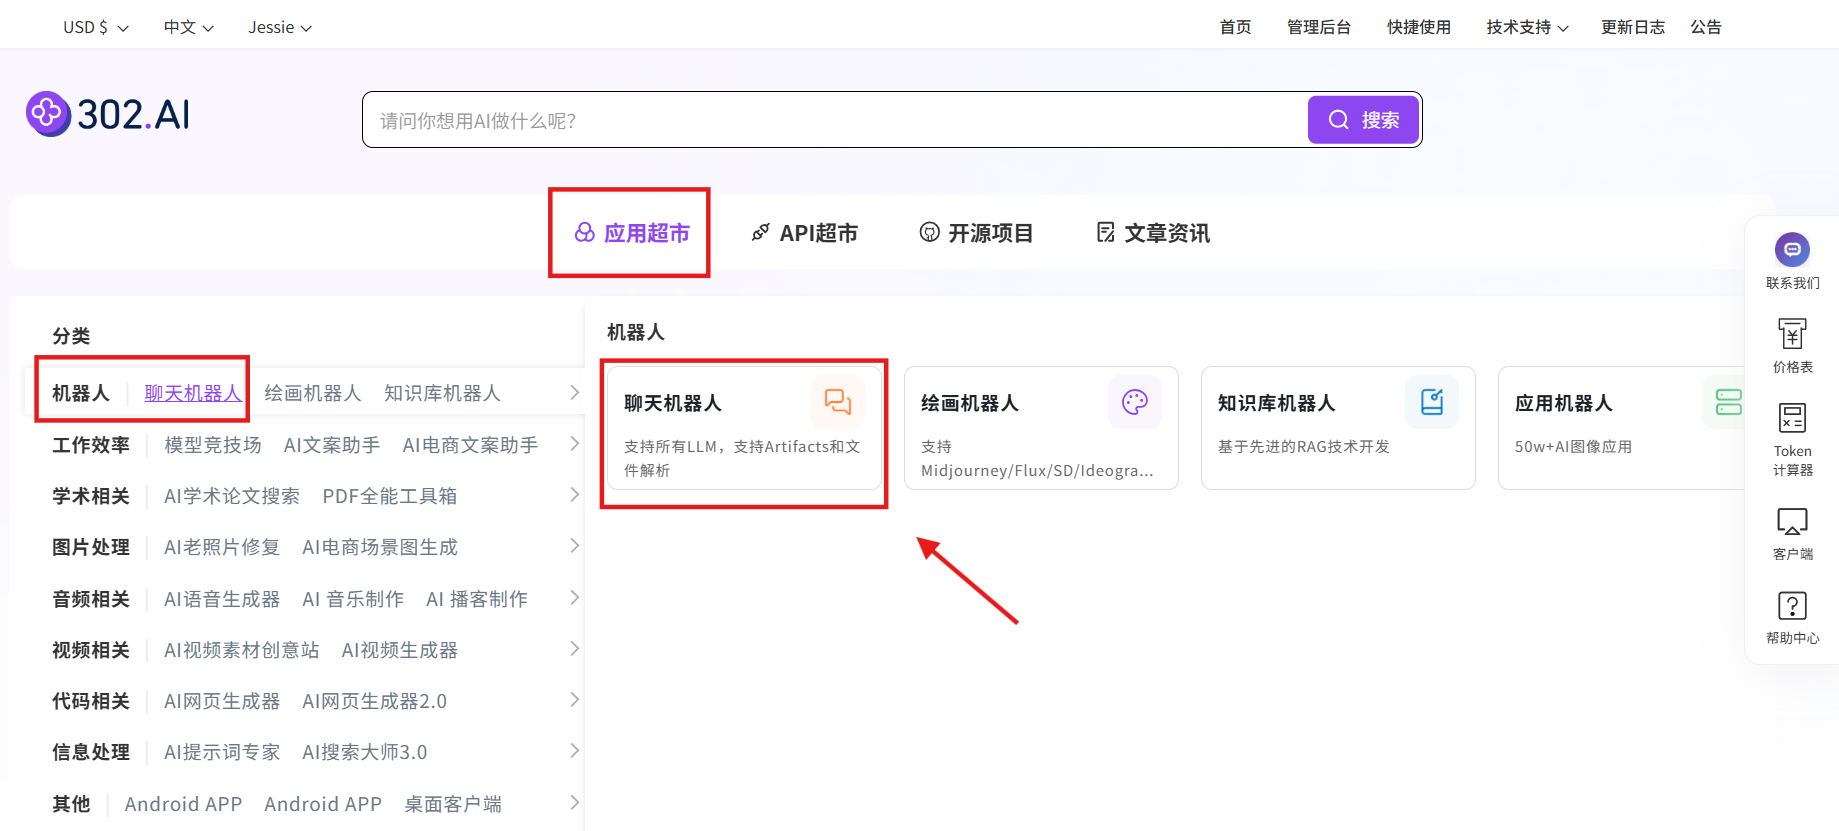1839x831 pixels.
Task: Open the AI语音生成器 link
Action: [222, 599]
